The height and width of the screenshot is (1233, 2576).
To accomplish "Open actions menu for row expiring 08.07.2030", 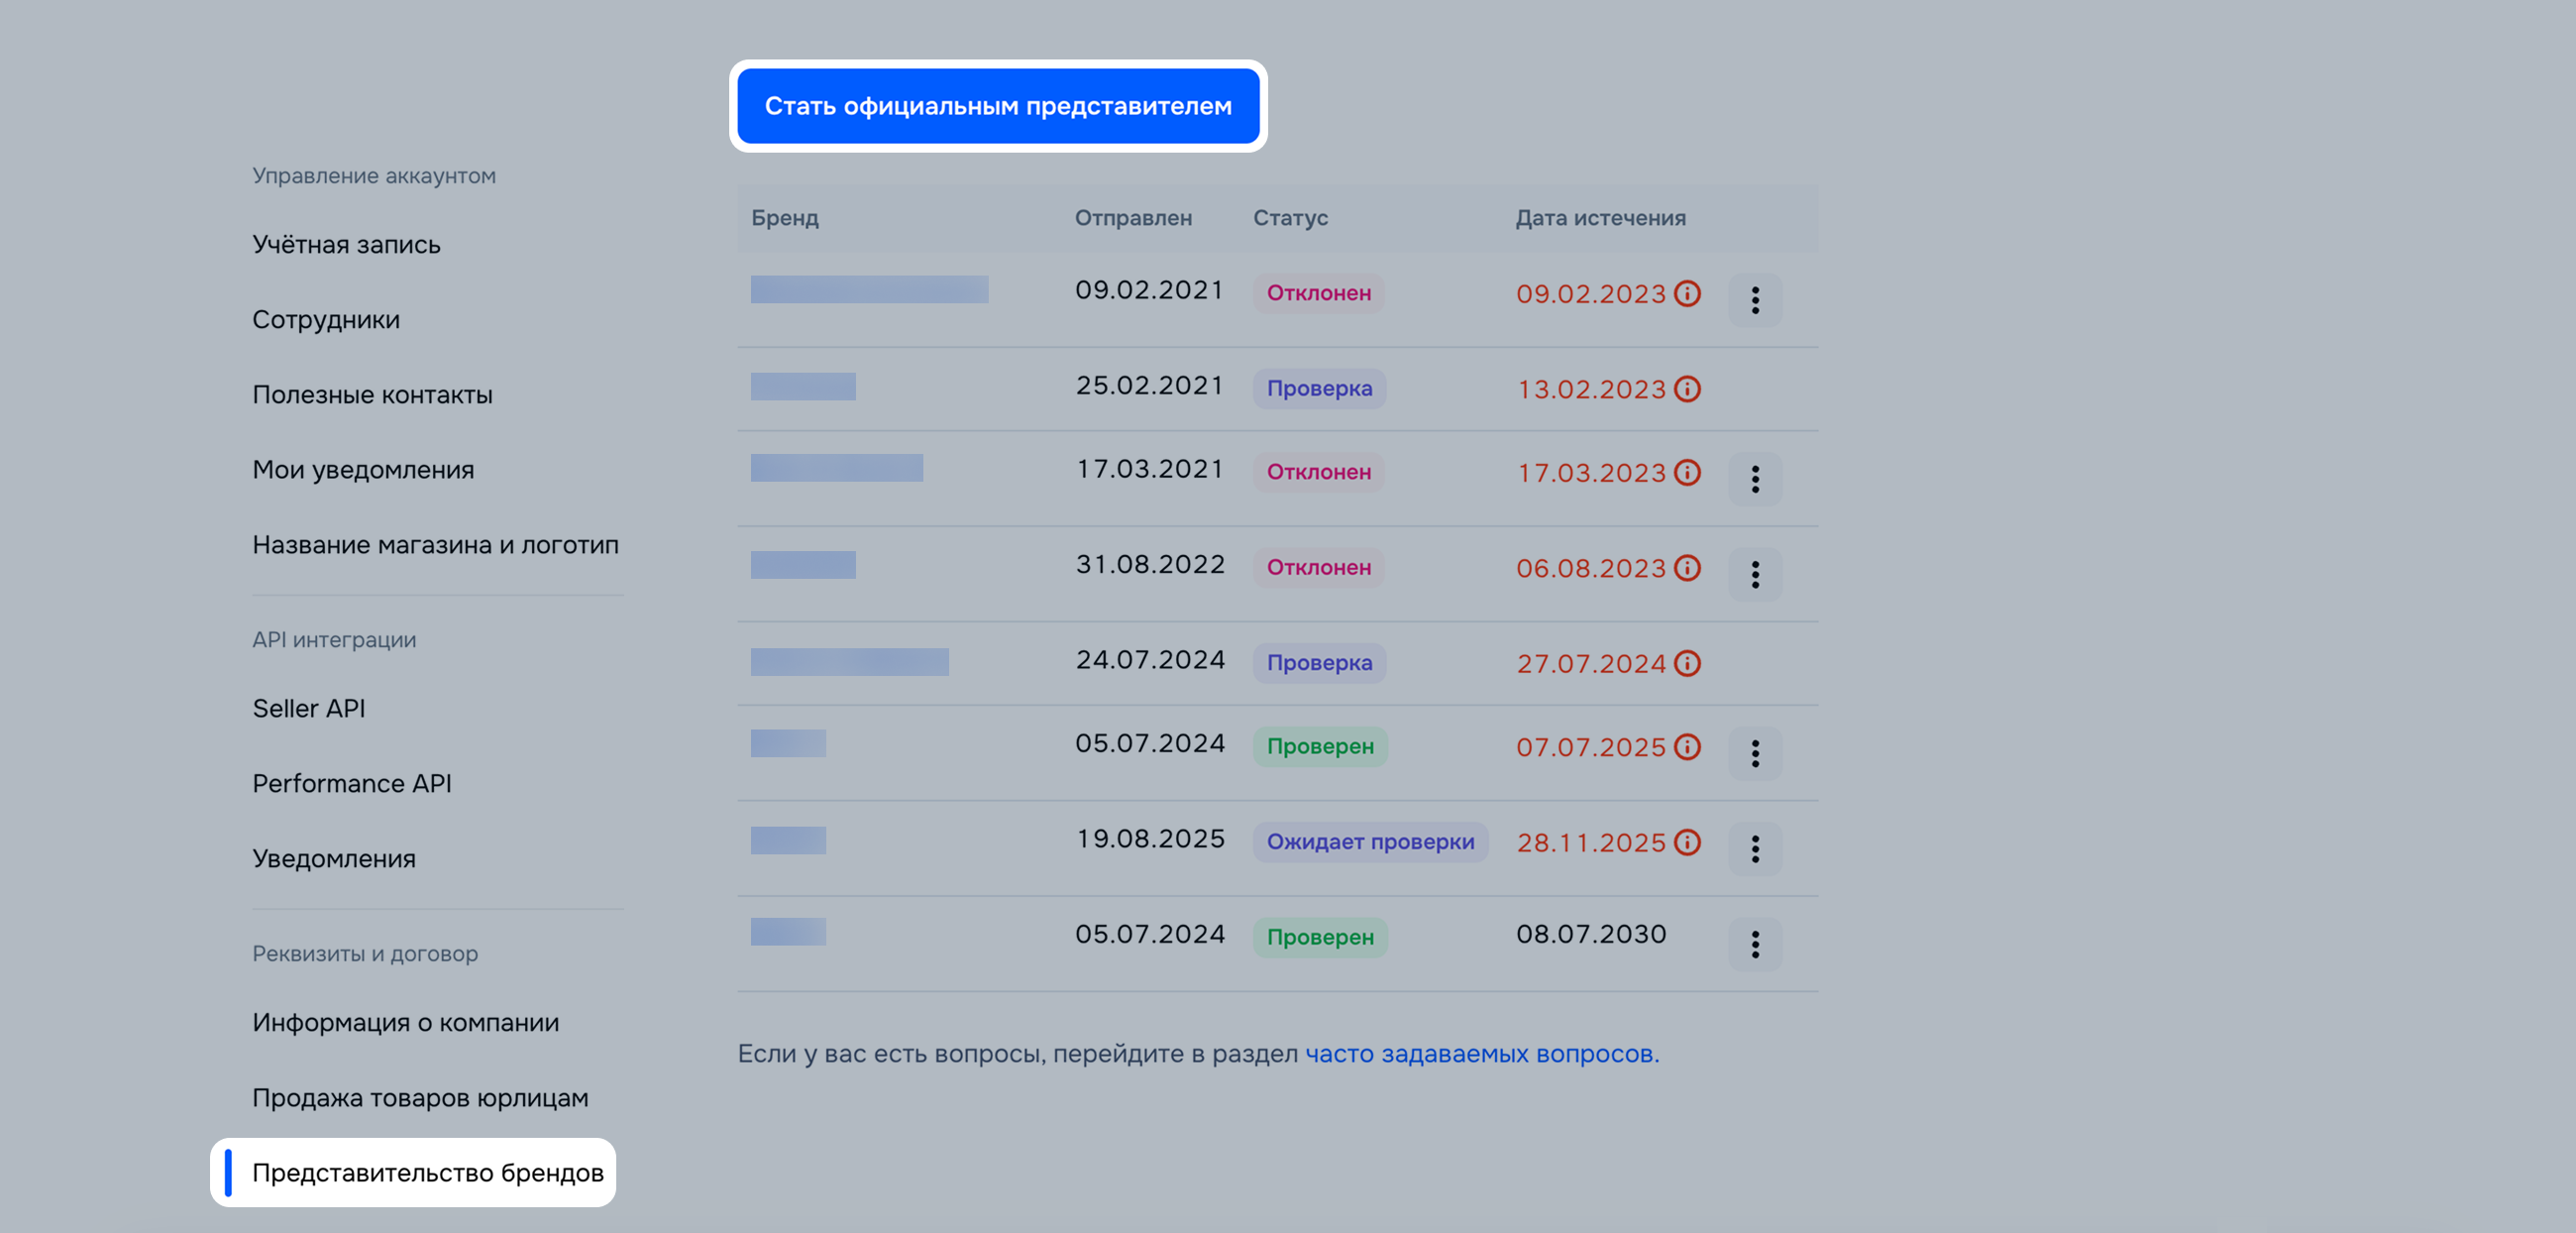I will click(x=1755, y=944).
